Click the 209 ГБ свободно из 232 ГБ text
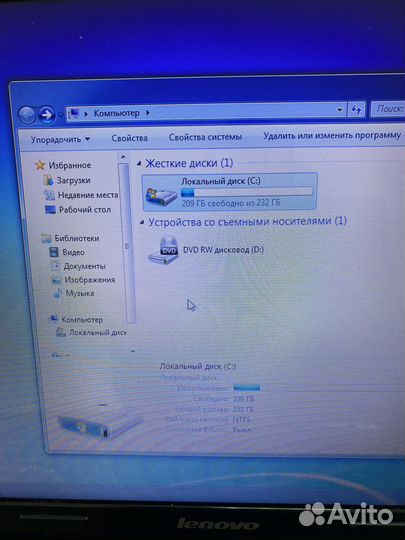This screenshot has height=540, width=405. click(x=231, y=203)
